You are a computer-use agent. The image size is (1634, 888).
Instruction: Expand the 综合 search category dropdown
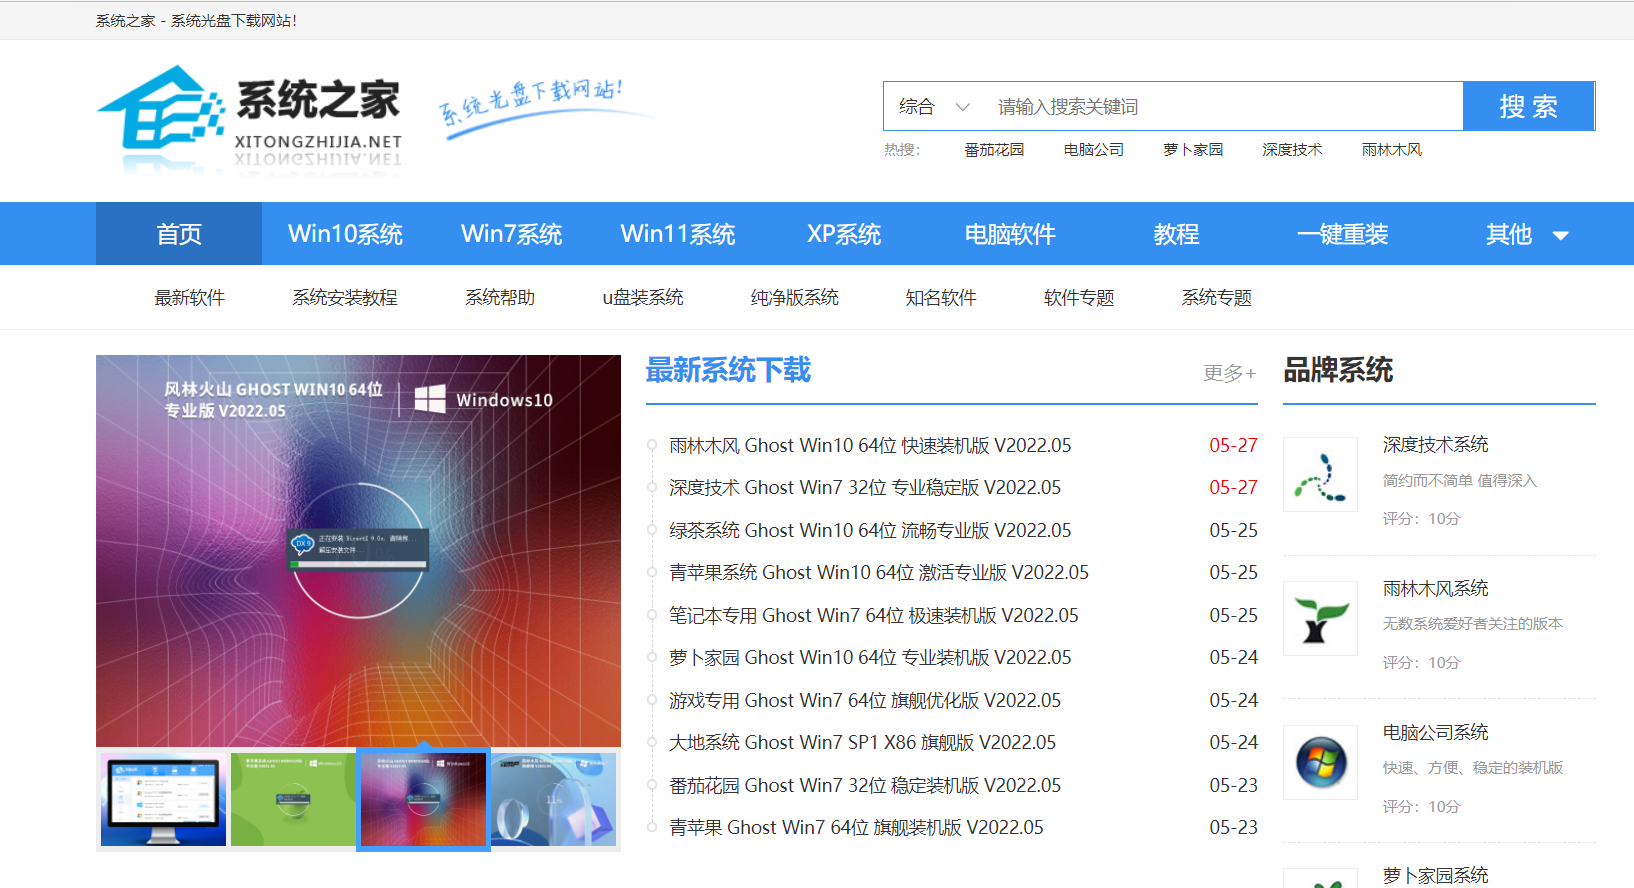click(934, 107)
